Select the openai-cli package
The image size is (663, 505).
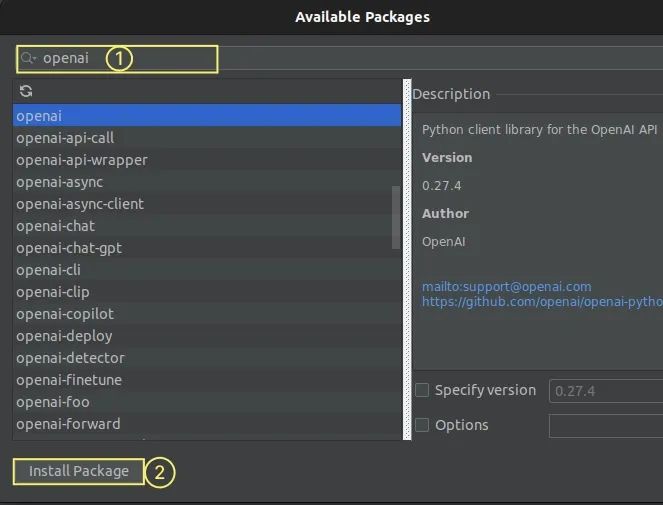207,269
